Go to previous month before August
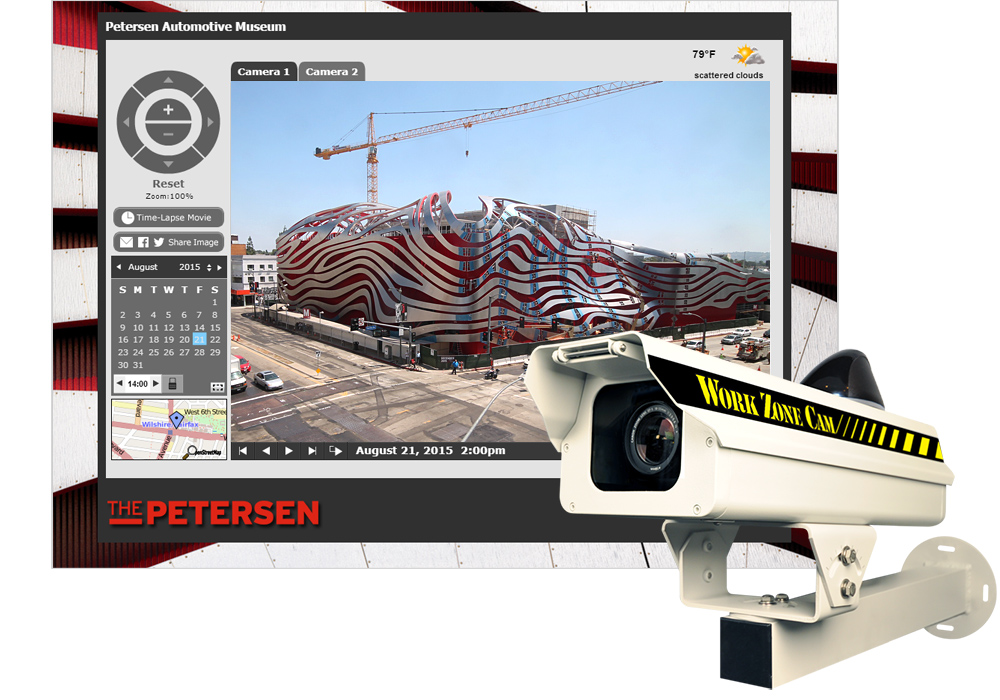 [x=119, y=268]
